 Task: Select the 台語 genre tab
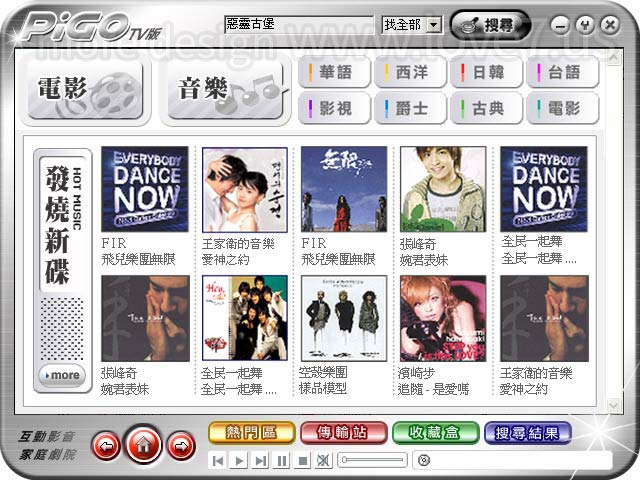(x=563, y=73)
